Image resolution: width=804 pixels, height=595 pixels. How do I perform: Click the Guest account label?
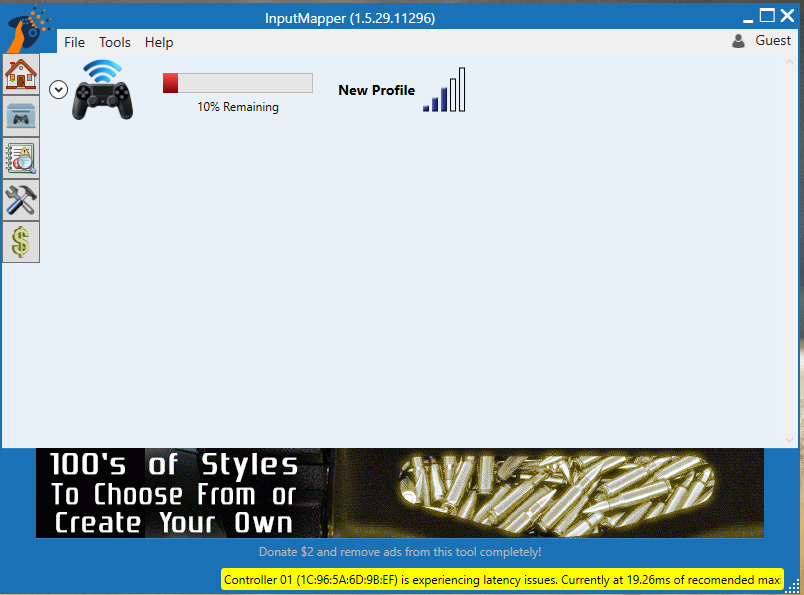pos(773,41)
